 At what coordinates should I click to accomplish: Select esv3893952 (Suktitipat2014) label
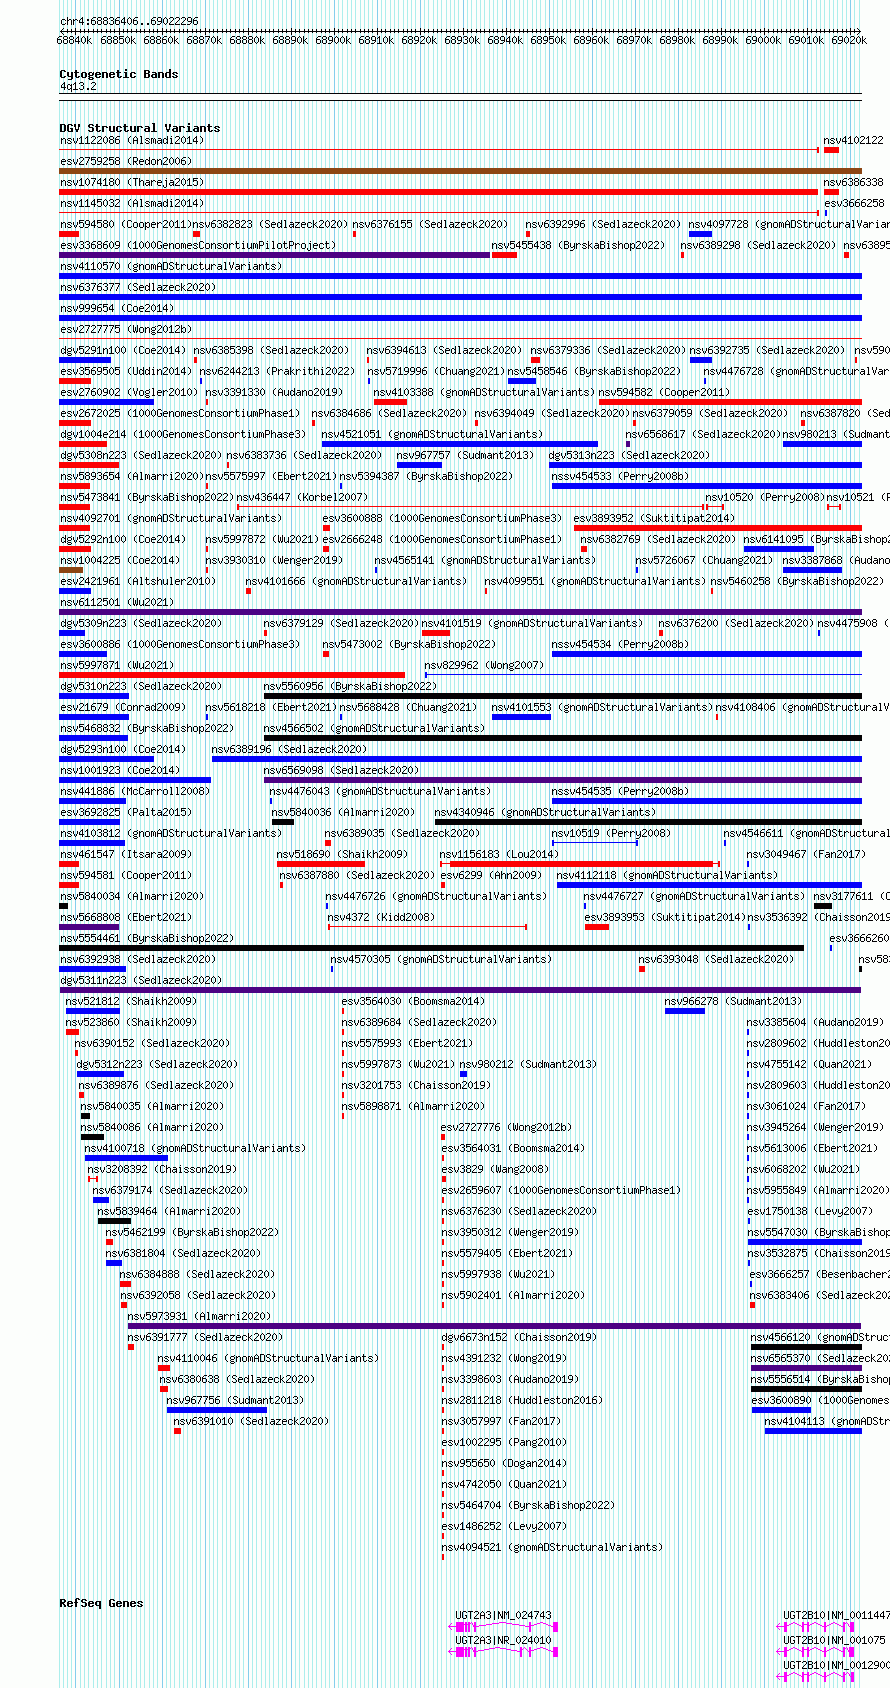click(653, 518)
